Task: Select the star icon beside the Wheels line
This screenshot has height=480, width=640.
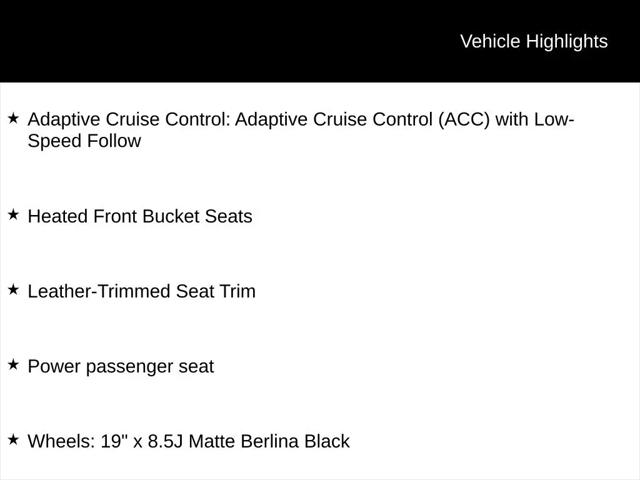Action: coord(13,440)
